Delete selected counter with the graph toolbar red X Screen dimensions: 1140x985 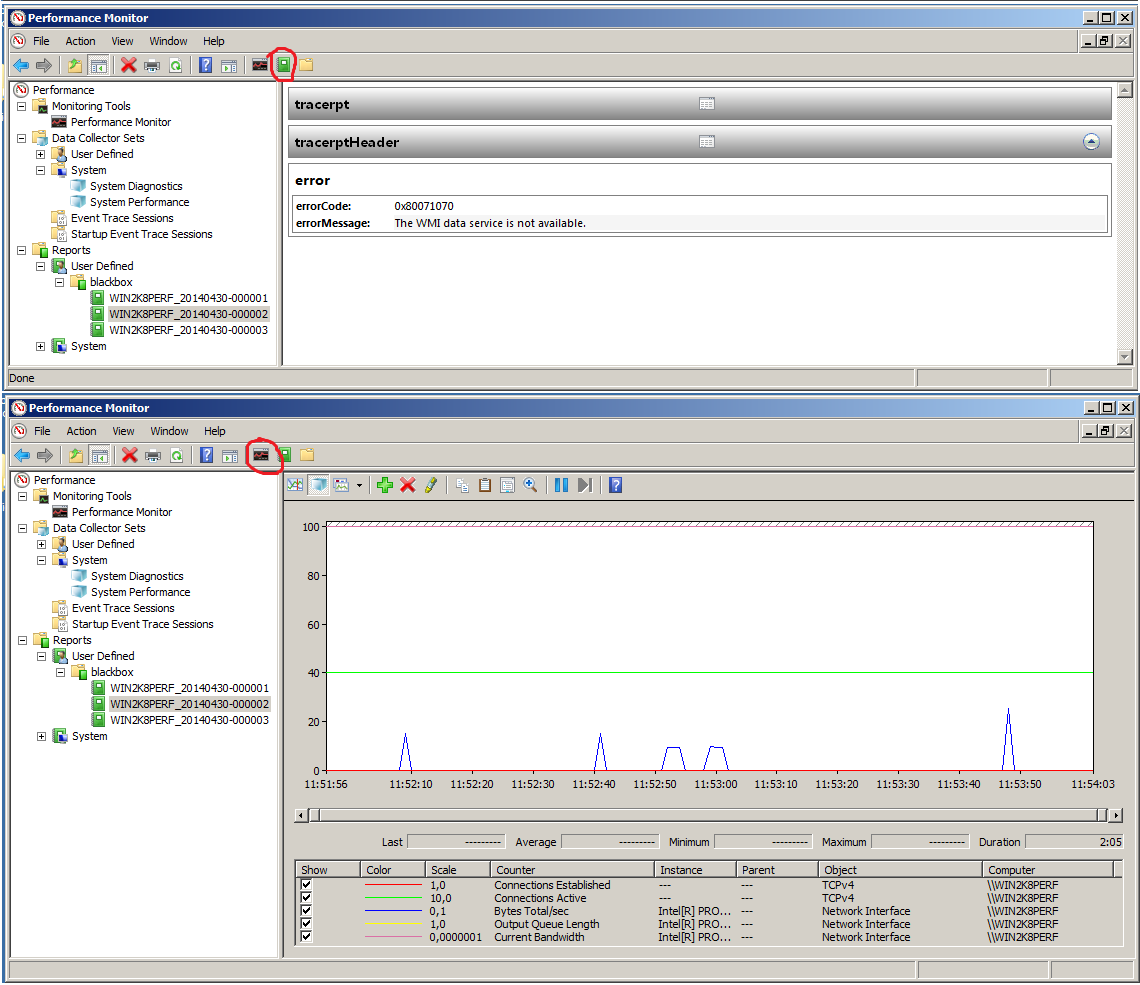(408, 485)
